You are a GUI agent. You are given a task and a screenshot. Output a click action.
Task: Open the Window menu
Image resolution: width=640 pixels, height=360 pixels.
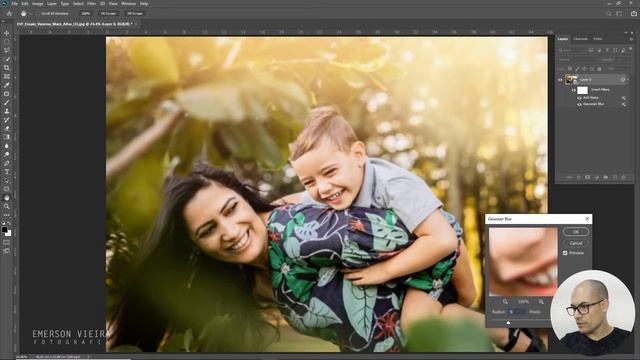click(128, 4)
